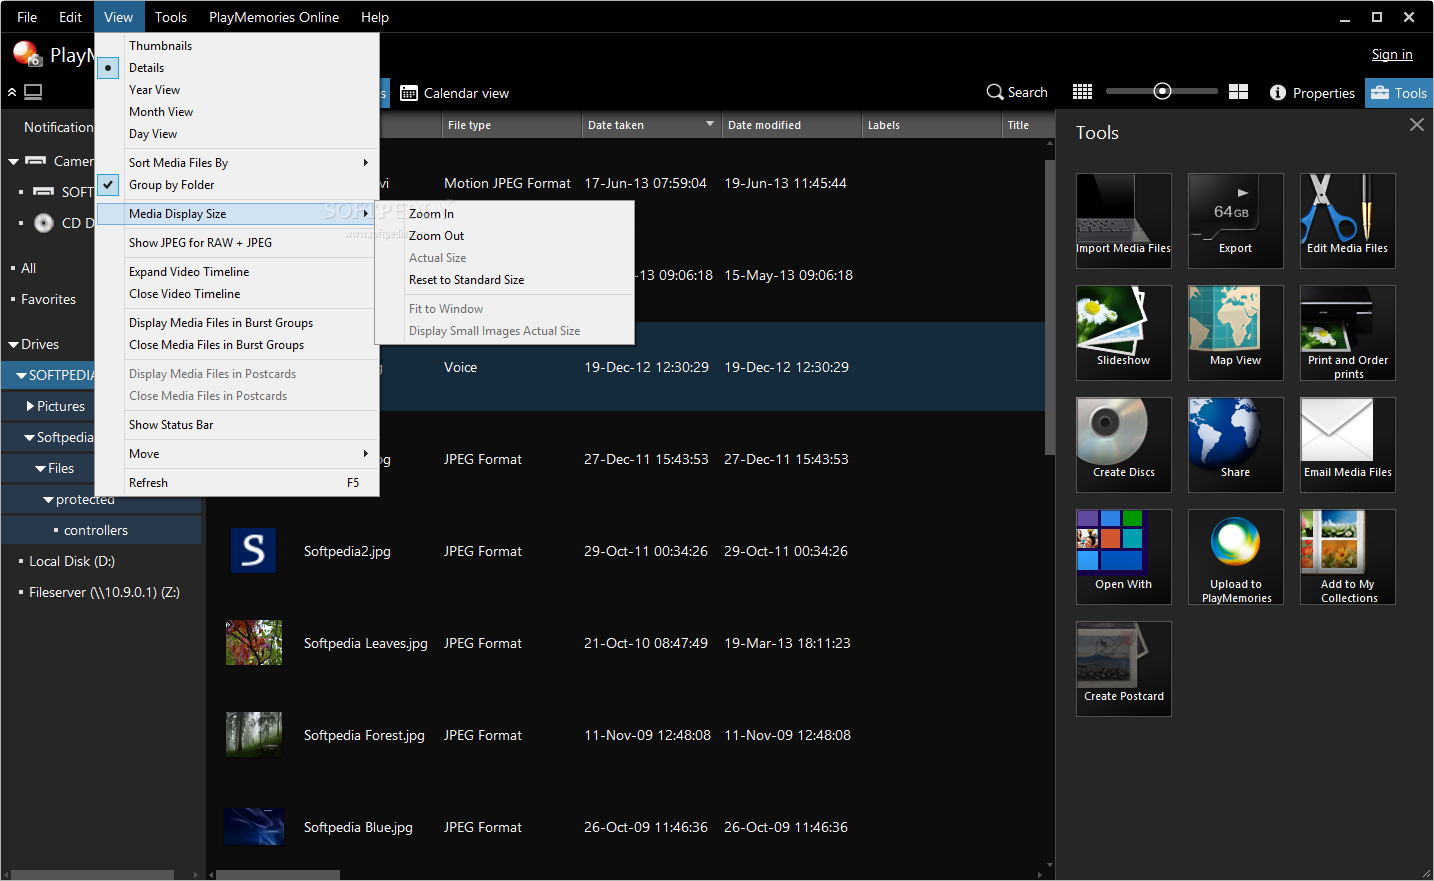Collapse the Drives tree node

tap(14, 345)
